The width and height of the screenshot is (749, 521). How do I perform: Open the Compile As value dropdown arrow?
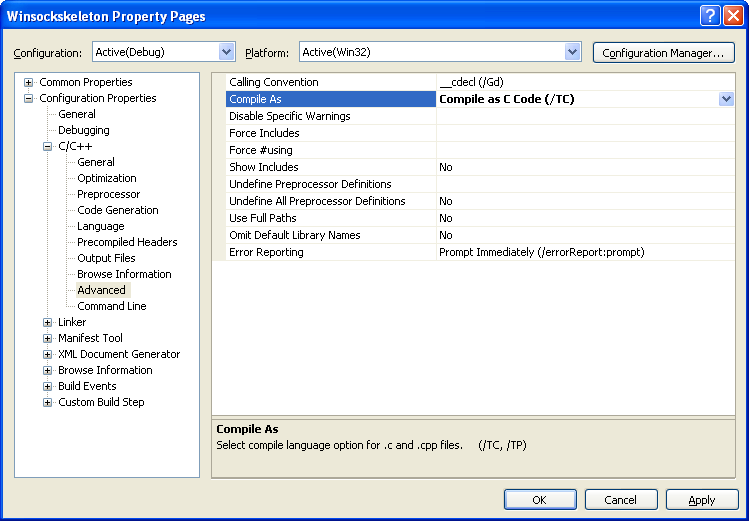(726, 99)
